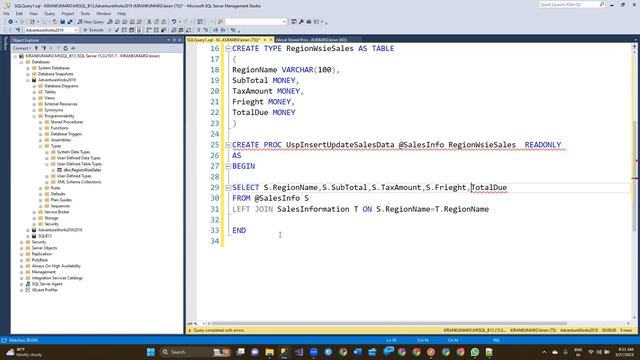
Task: Collapse the CREATE PROC code block on line 25
Action: pyautogui.click(x=228, y=145)
